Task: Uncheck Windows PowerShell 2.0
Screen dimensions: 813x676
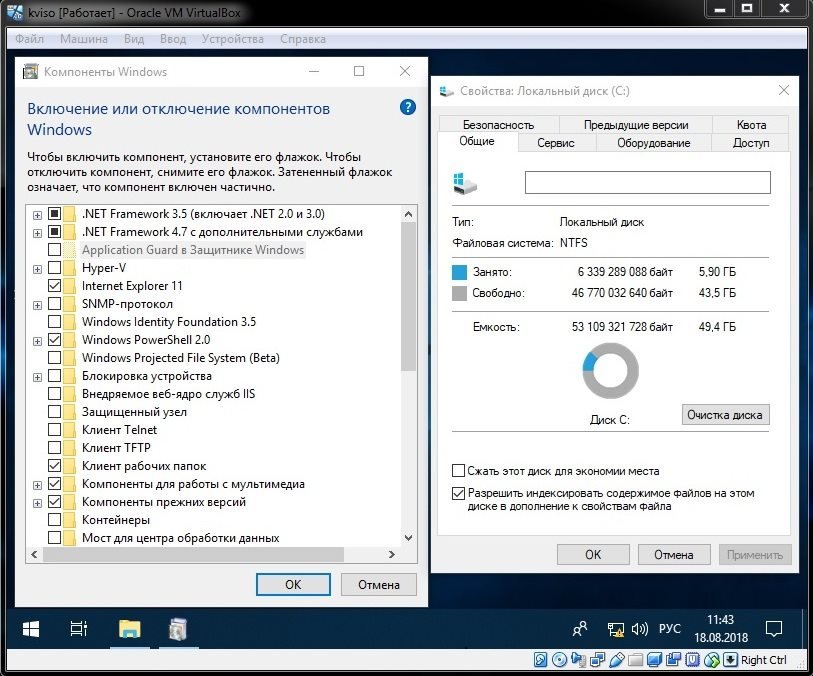Action: coord(54,340)
